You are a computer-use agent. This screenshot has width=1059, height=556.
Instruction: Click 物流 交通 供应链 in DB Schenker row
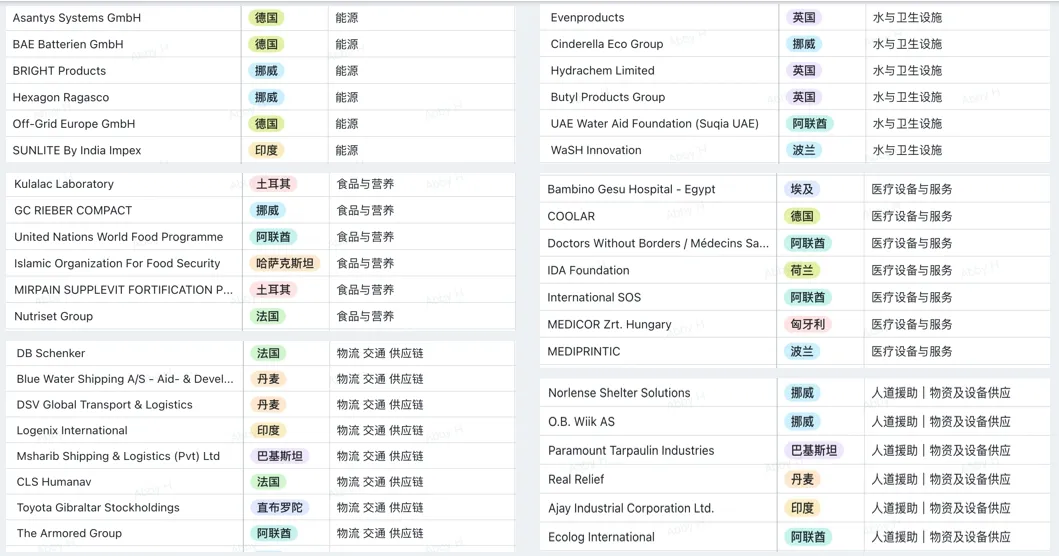[x=380, y=353]
